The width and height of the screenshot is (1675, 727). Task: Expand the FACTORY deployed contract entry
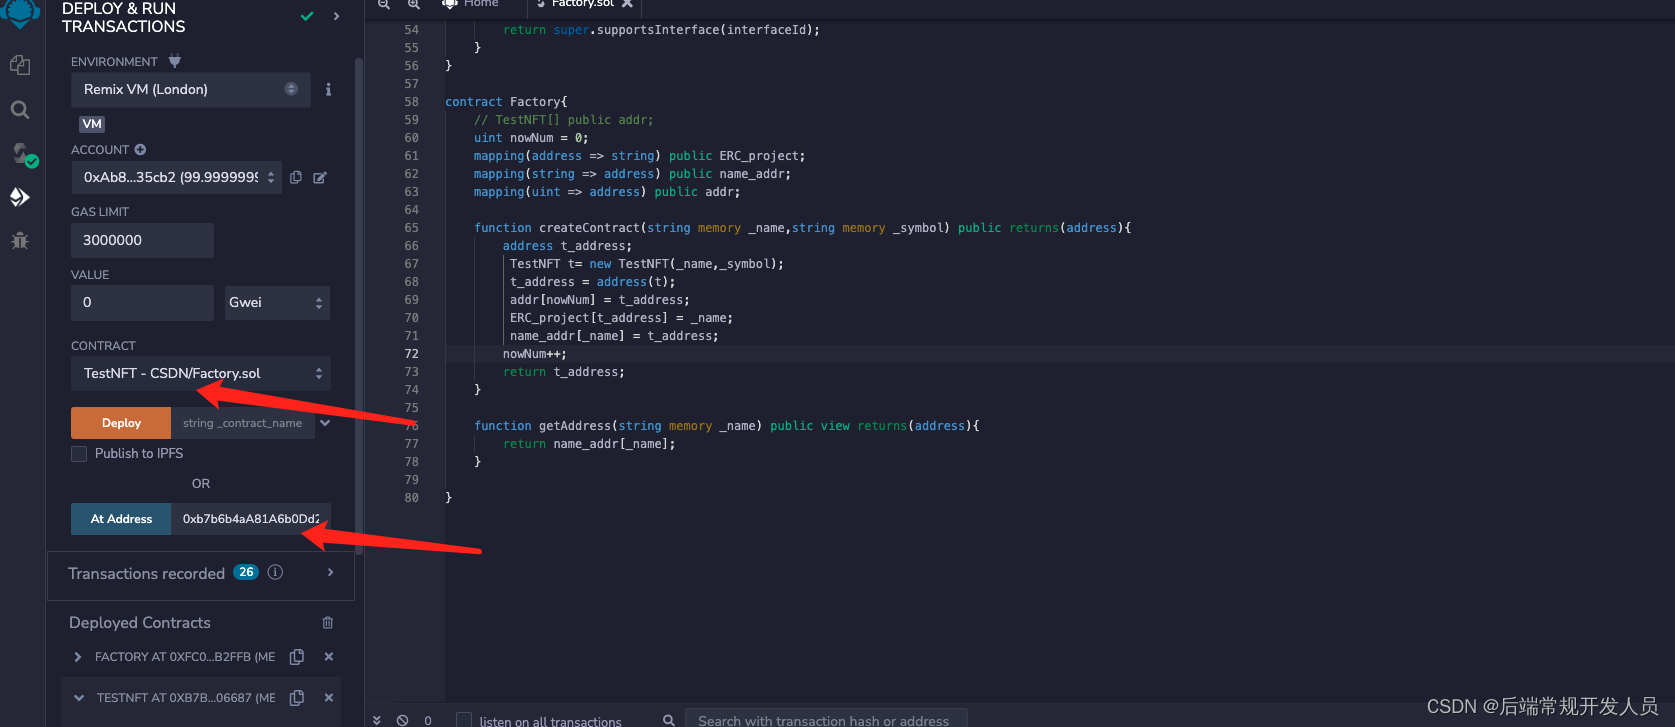click(x=78, y=657)
